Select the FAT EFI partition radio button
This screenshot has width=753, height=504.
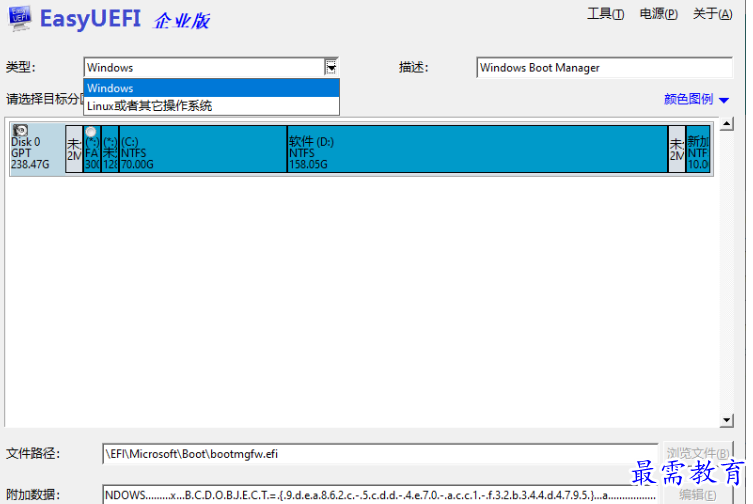(91, 132)
